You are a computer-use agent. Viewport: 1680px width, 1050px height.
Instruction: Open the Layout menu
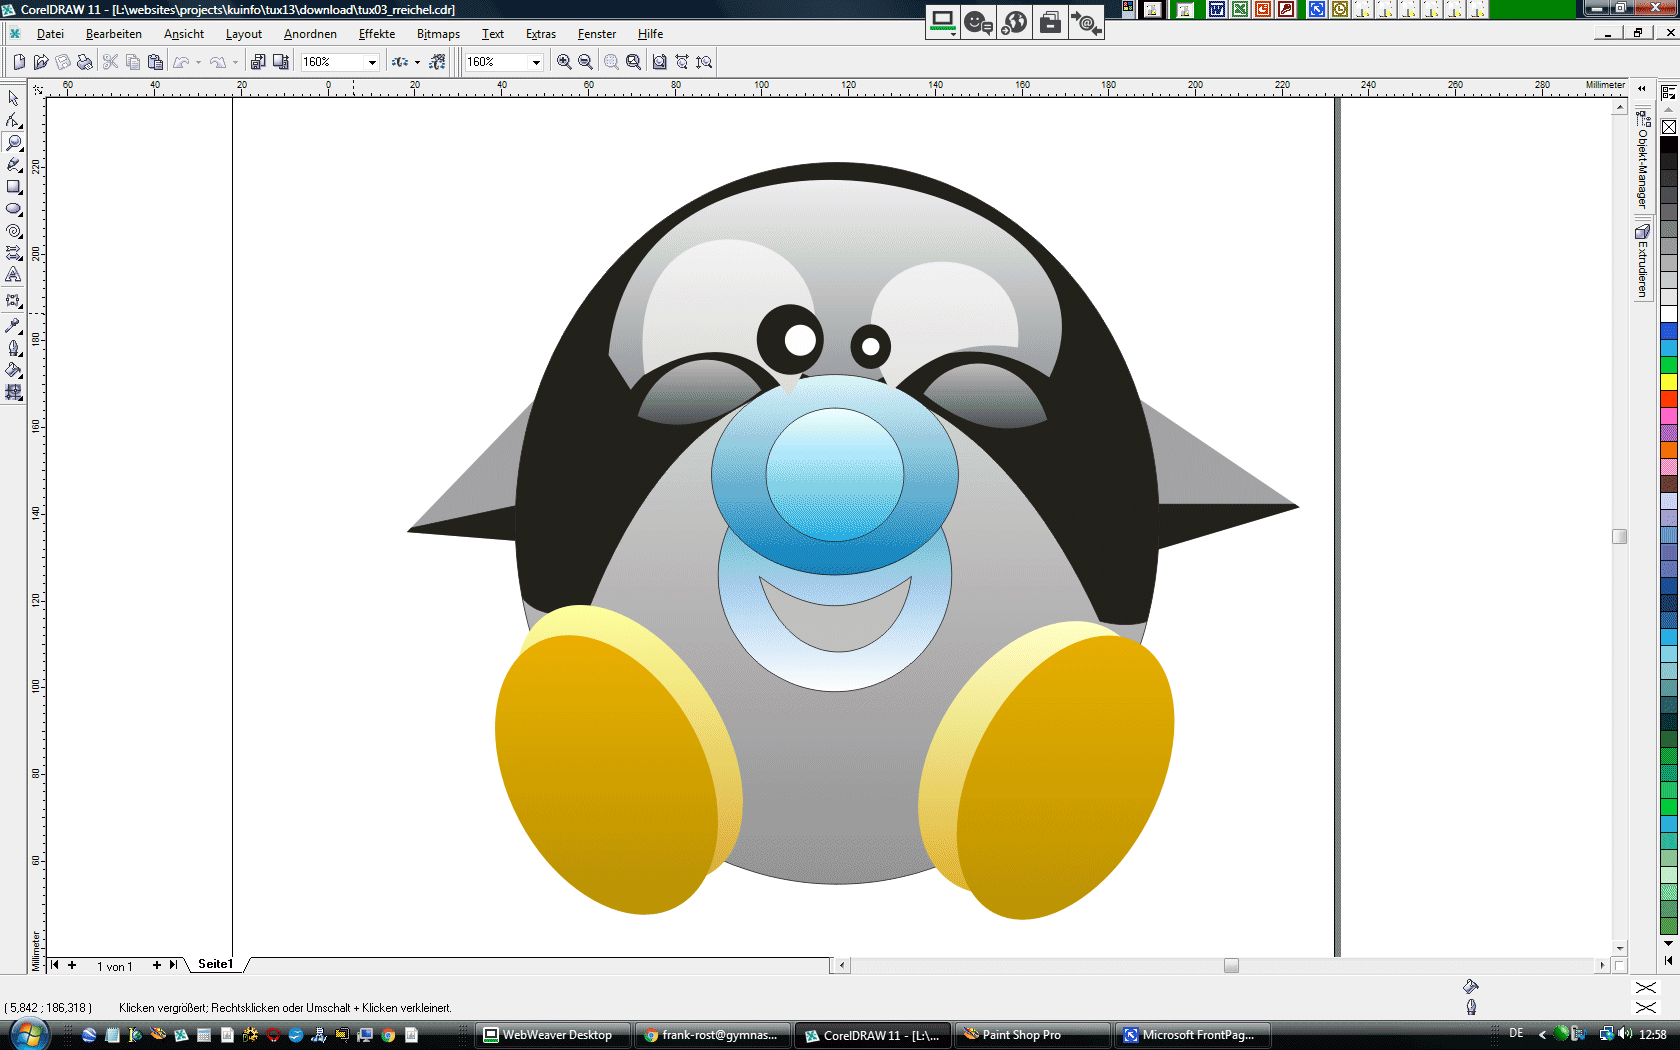click(244, 34)
